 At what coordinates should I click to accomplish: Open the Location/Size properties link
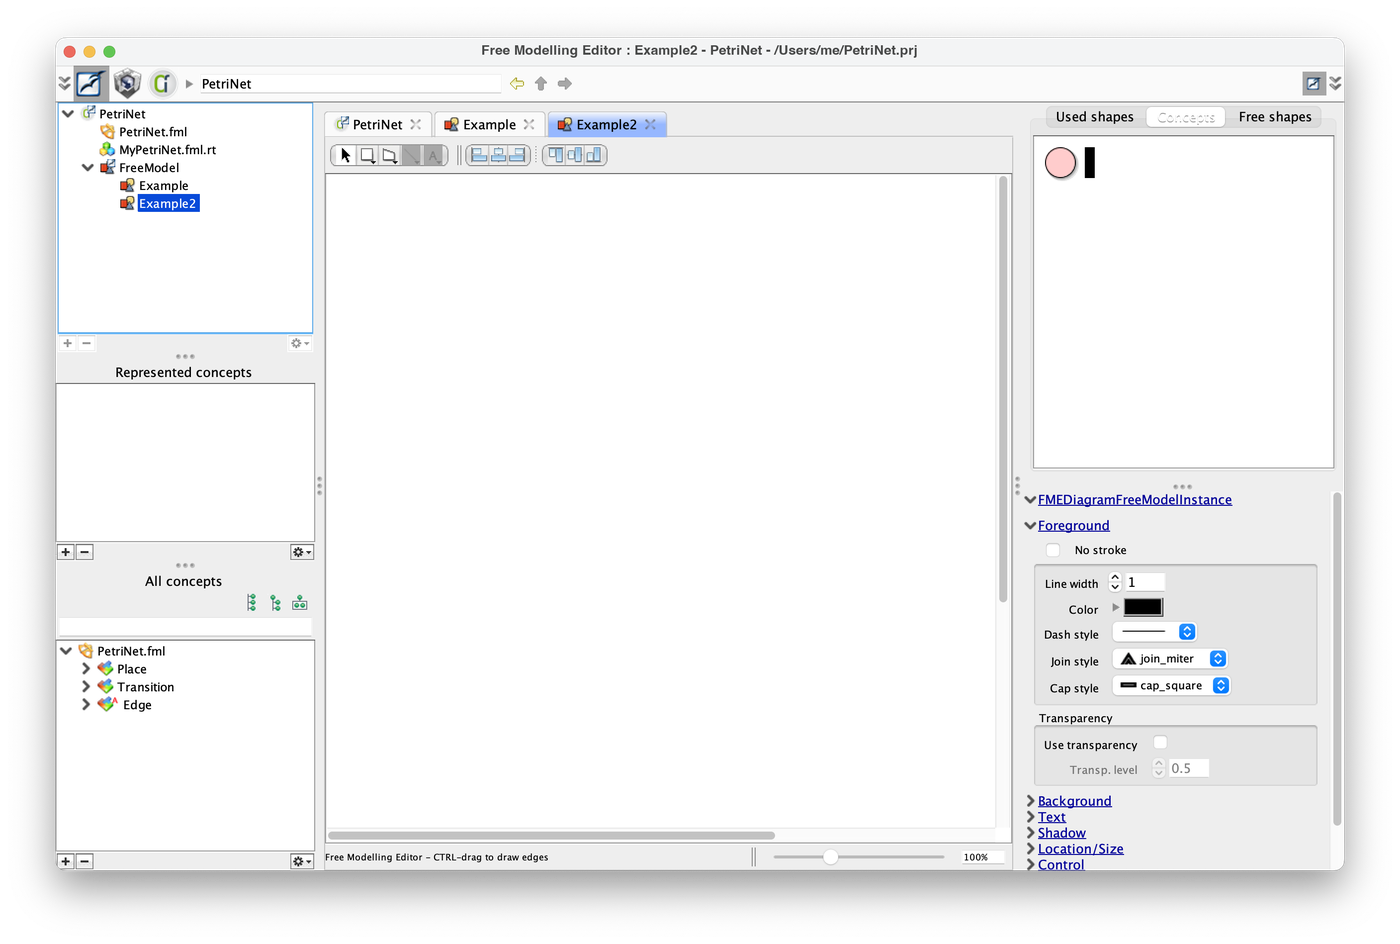point(1081,849)
